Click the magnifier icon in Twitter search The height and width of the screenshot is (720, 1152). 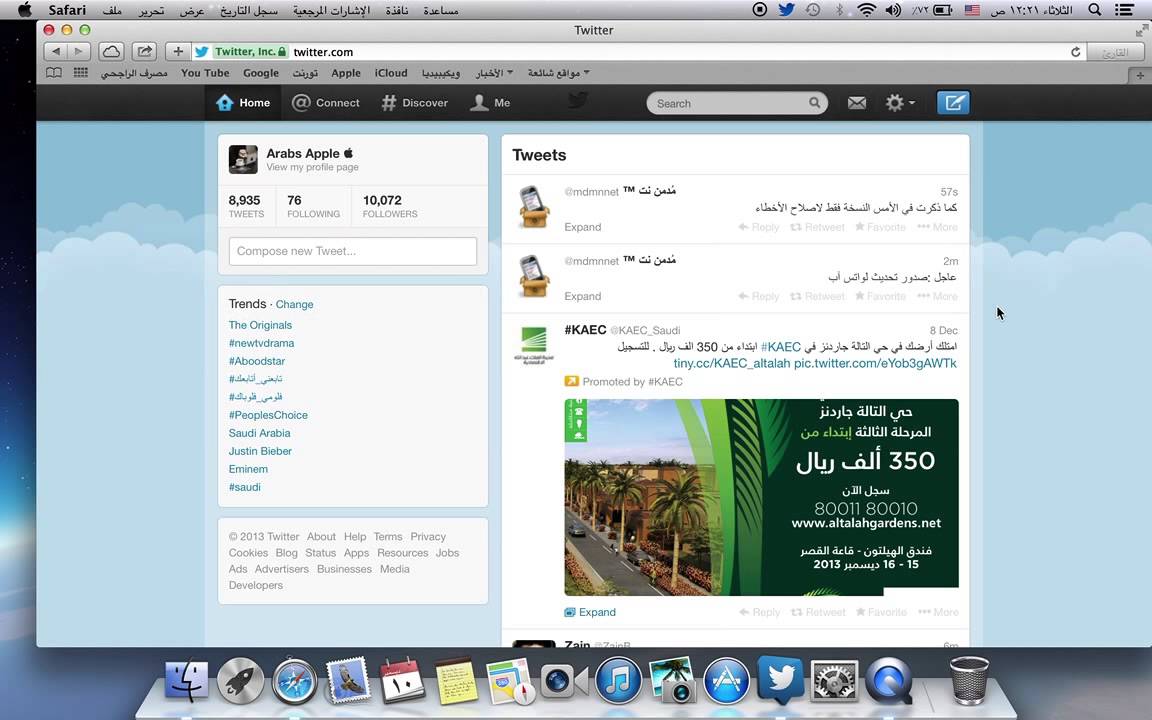pos(815,103)
